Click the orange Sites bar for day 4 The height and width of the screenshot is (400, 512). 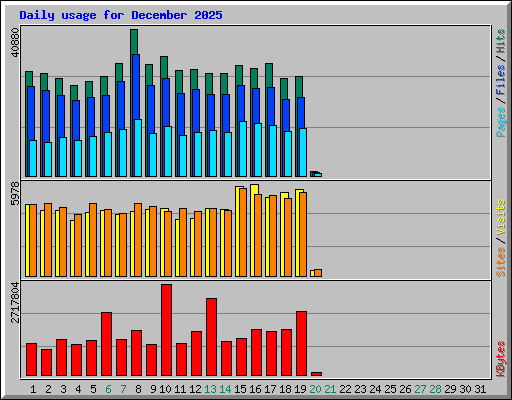point(78,245)
